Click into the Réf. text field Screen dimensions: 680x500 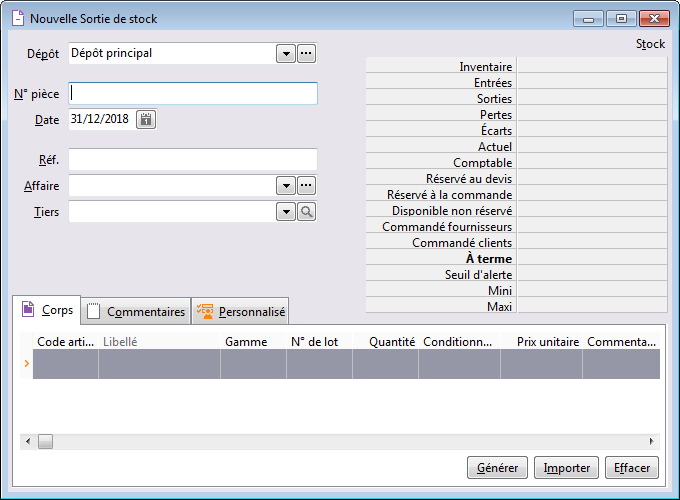tap(193, 160)
